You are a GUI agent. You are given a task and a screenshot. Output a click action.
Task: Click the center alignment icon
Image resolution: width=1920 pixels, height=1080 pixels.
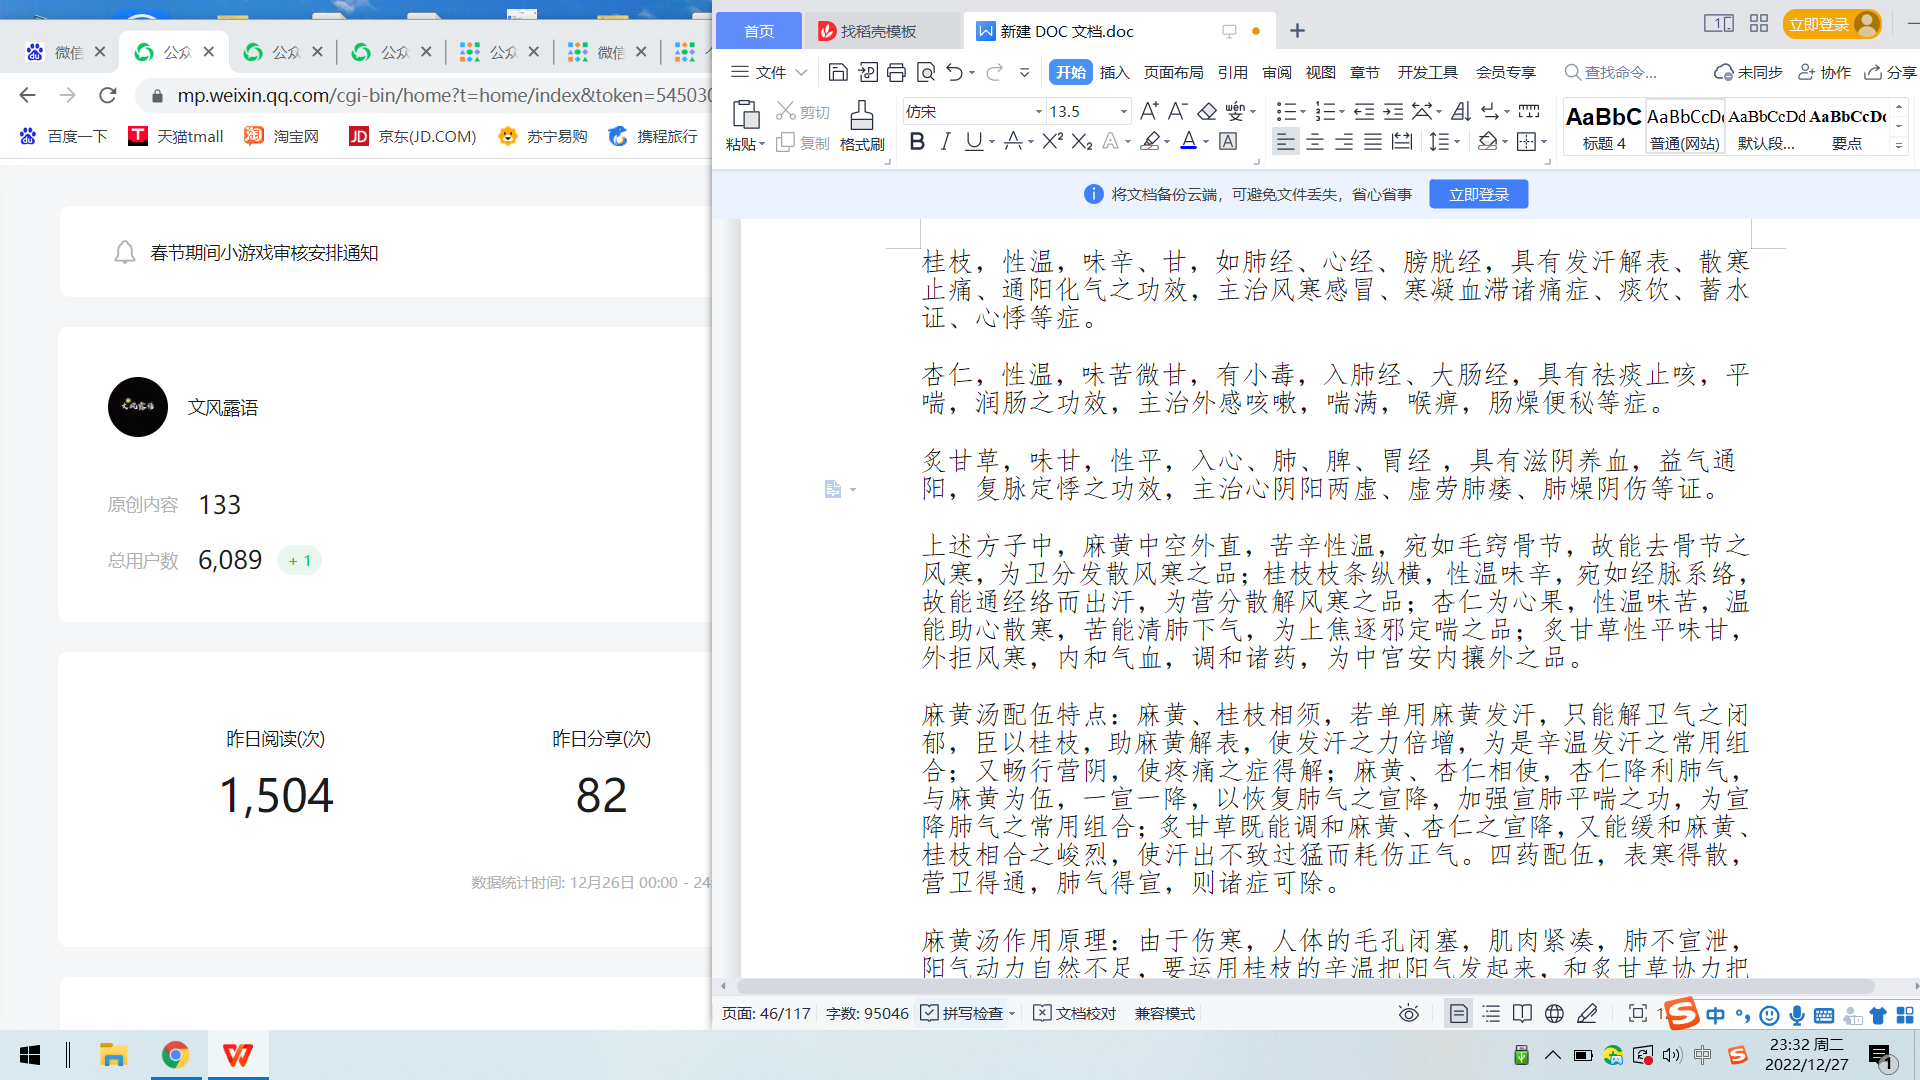point(1315,142)
